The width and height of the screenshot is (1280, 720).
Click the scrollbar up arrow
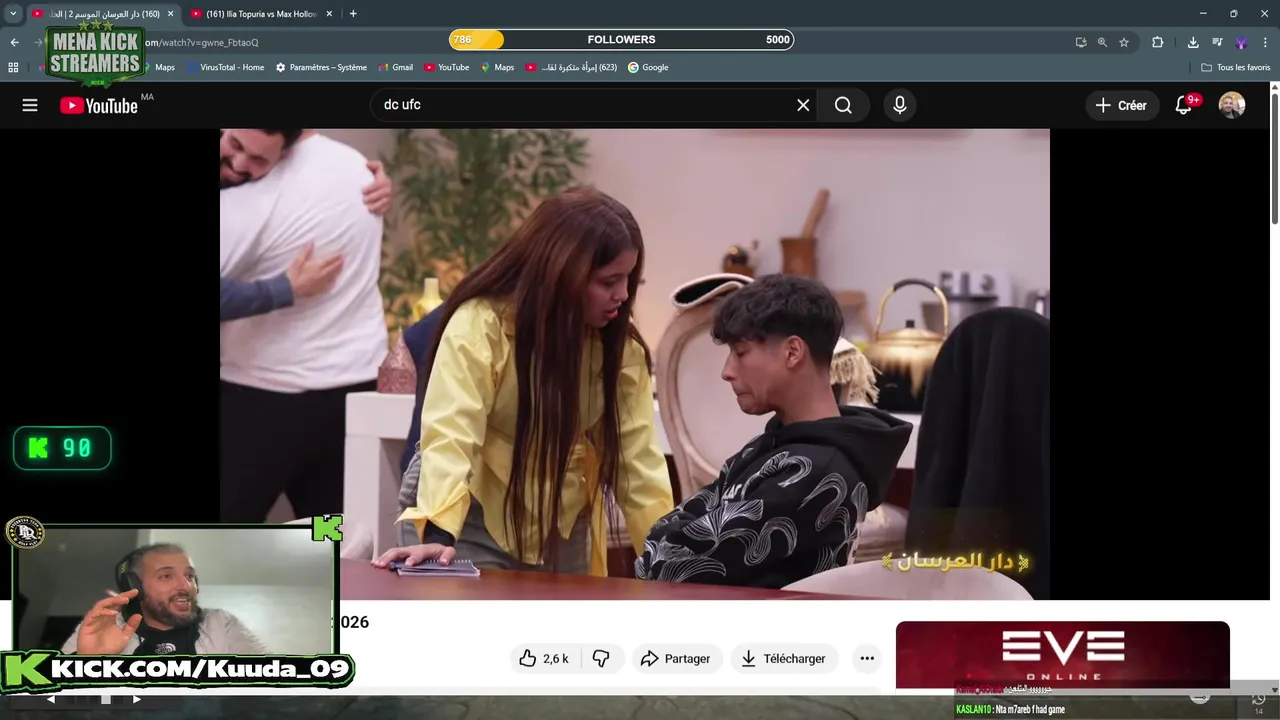1274,88
